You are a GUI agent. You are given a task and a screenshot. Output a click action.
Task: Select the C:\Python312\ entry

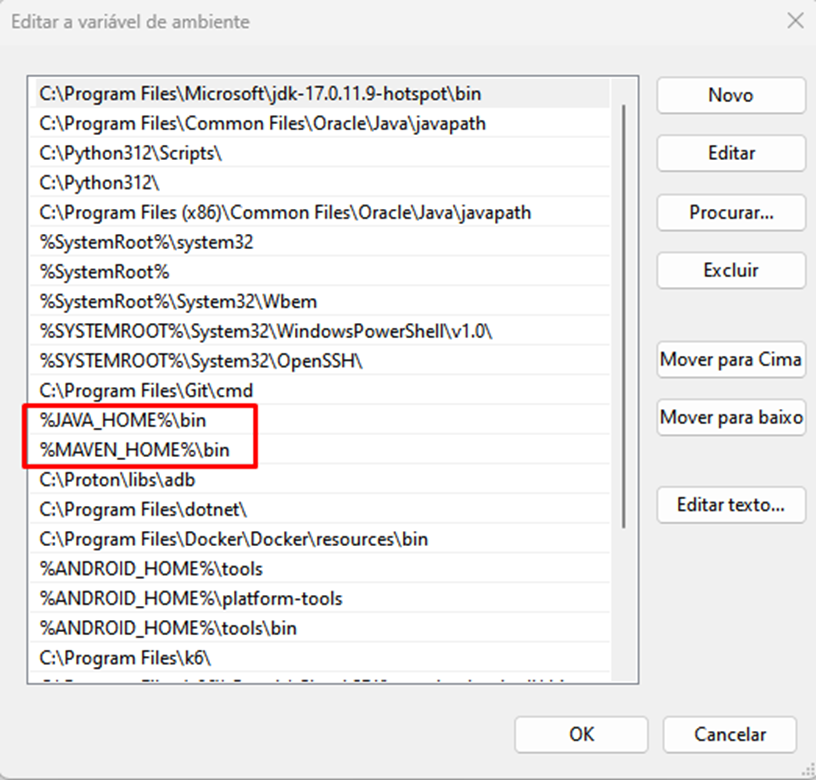(x=320, y=183)
